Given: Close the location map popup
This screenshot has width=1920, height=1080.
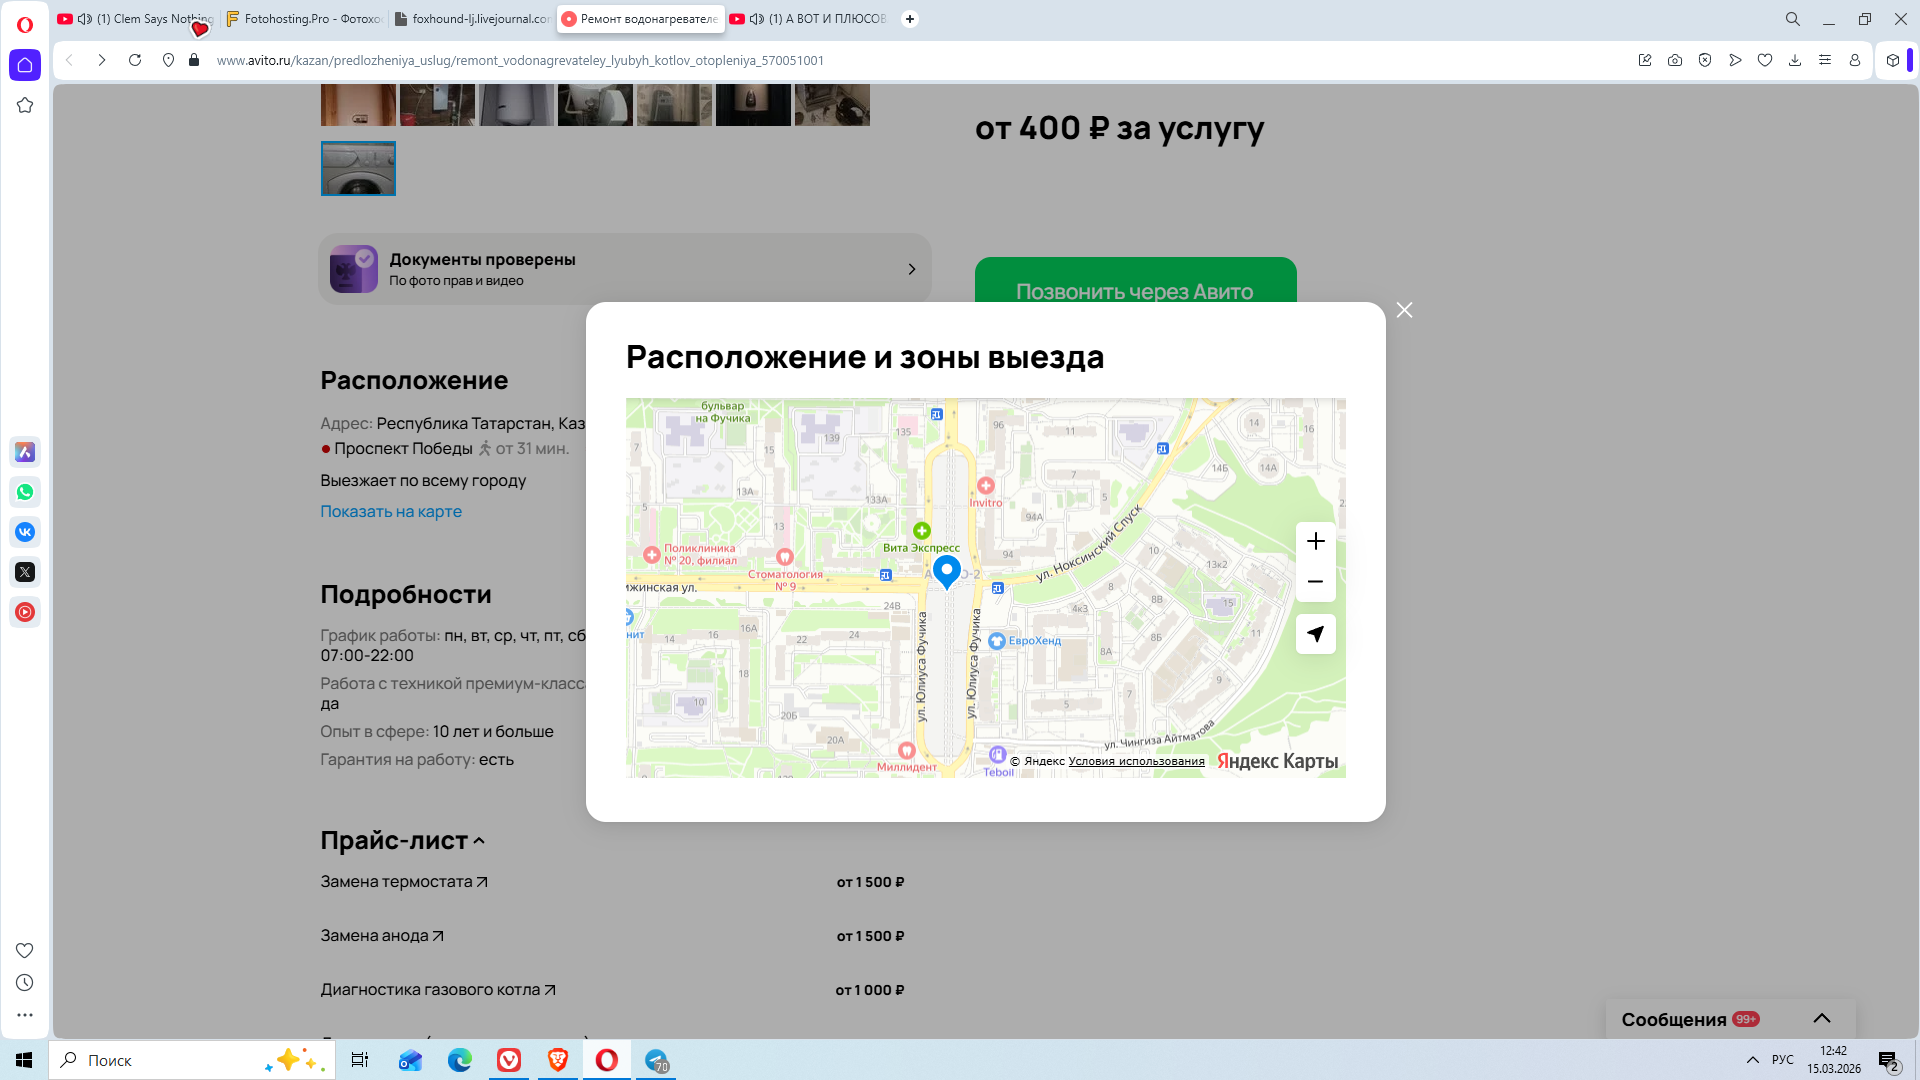Looking at the screenshot, I should click(1404, 310).
